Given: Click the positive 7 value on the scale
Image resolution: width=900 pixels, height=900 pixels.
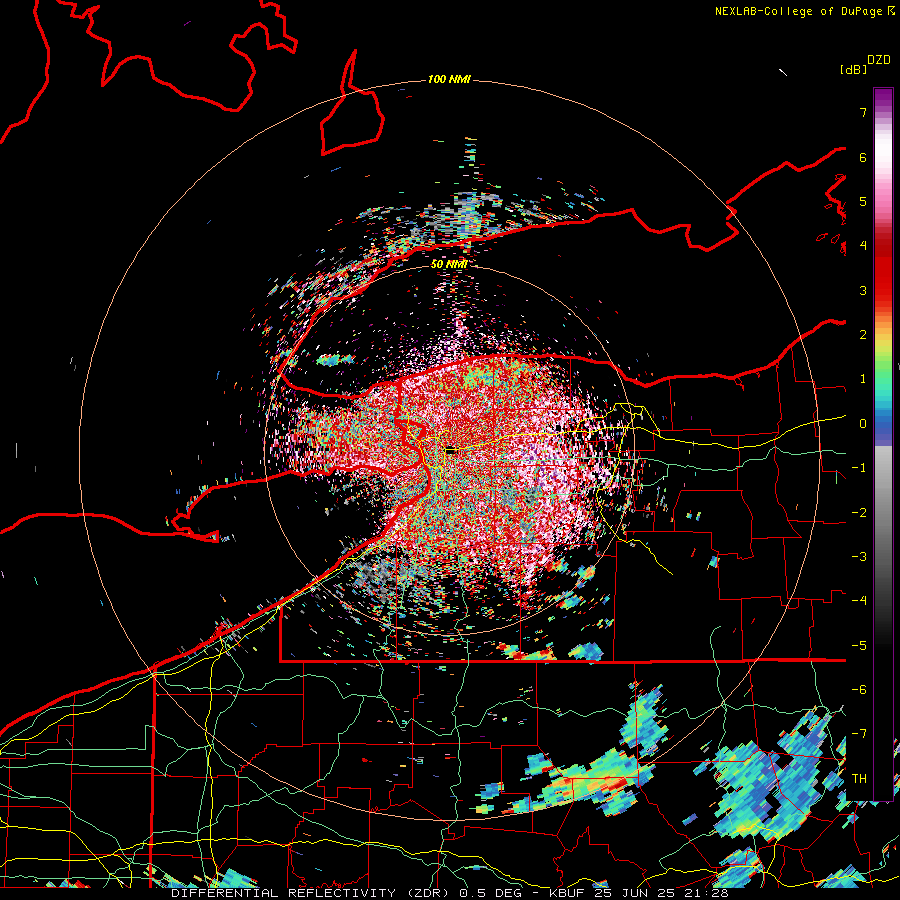Looking at the screenshot, I should tap(863, 112).
